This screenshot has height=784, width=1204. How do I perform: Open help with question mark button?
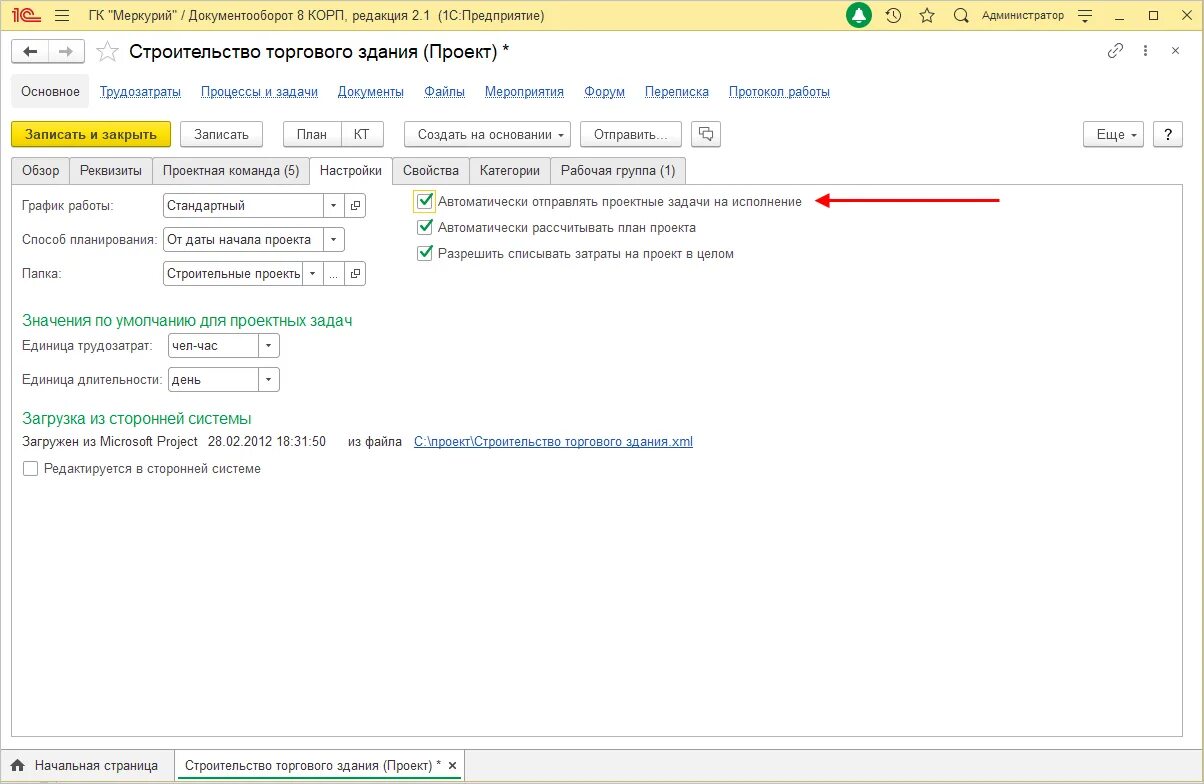[1168, 135]
